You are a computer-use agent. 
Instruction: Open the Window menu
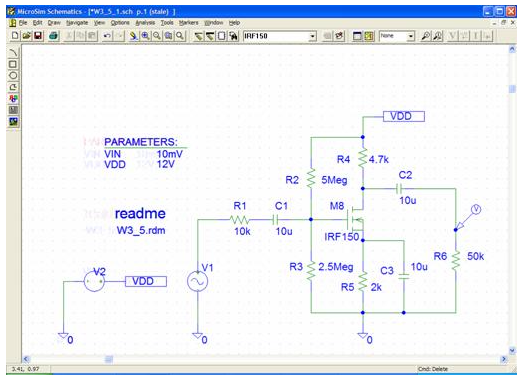214,23
